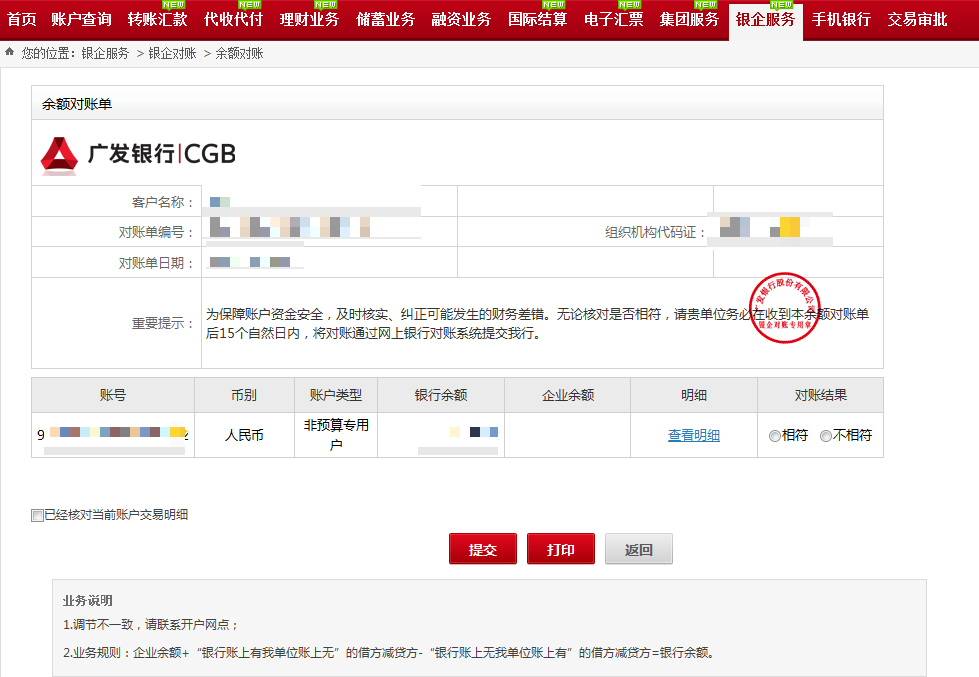Open the 交易审批 menu
Image resolution: width=979 pixels, height=677 pixels.
918,19
